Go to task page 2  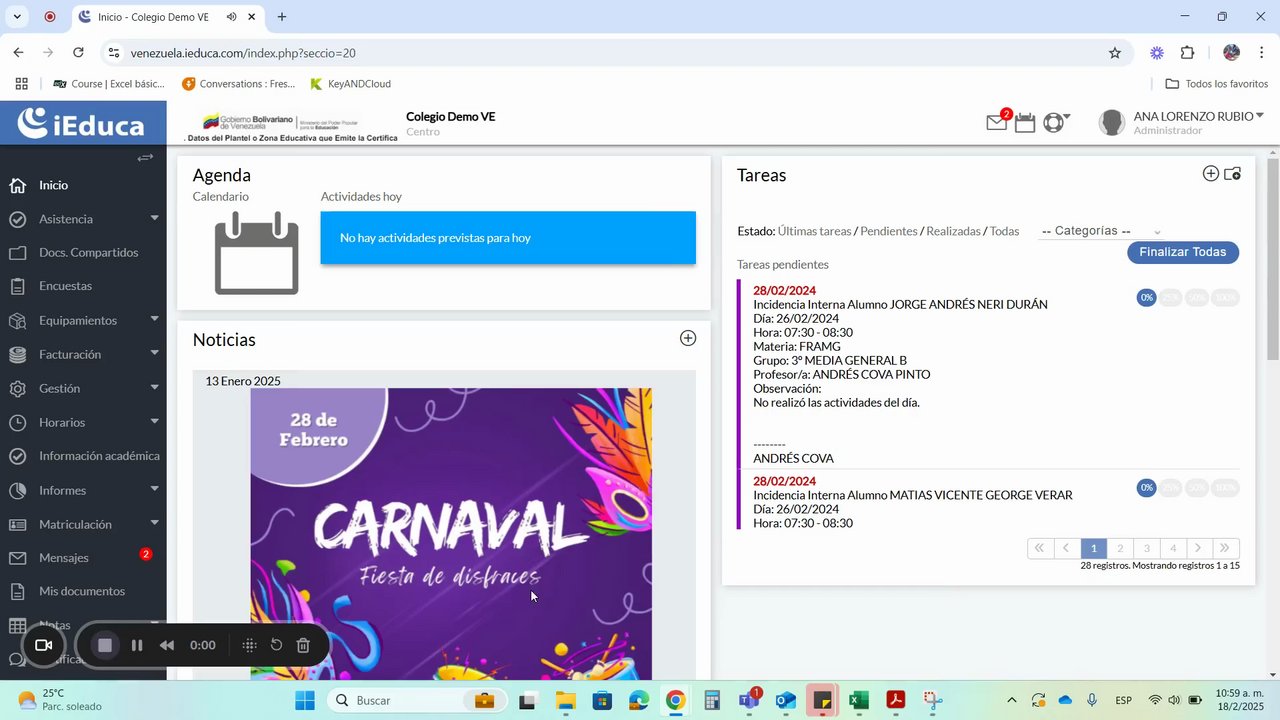pos(1120,548)
